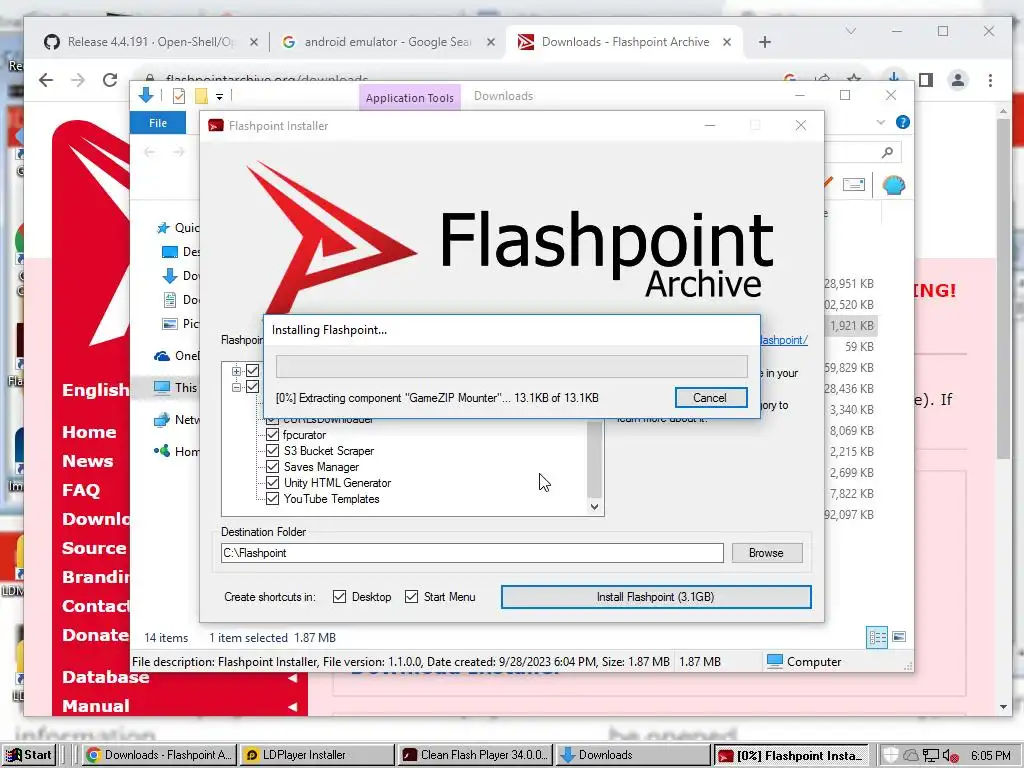Select Homegroup icon in explorer sidebar
Image resolution: width=1024 pixels, height=768 pixels.
(x=161, y=451)
